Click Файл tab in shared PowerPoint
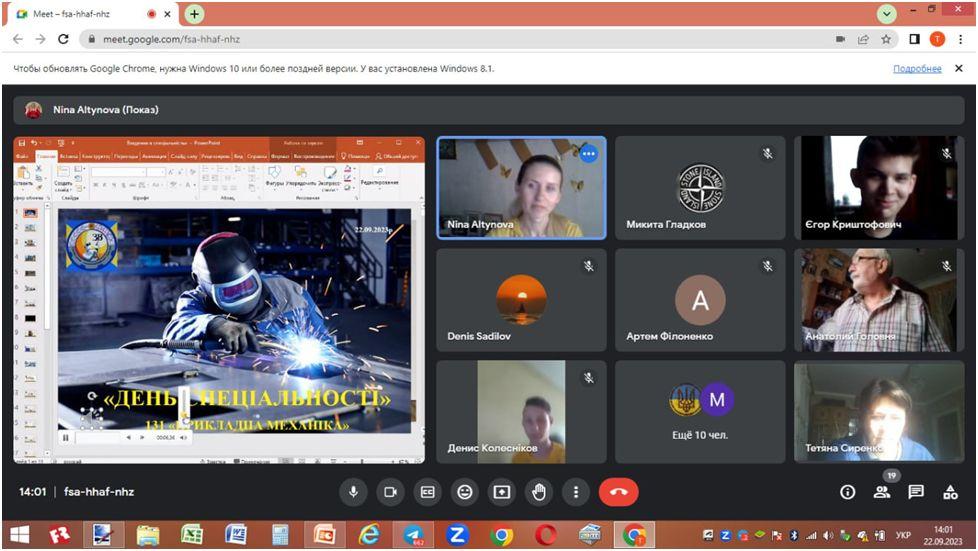This screenshot has width=978, height=551. (x=22, y=156)
